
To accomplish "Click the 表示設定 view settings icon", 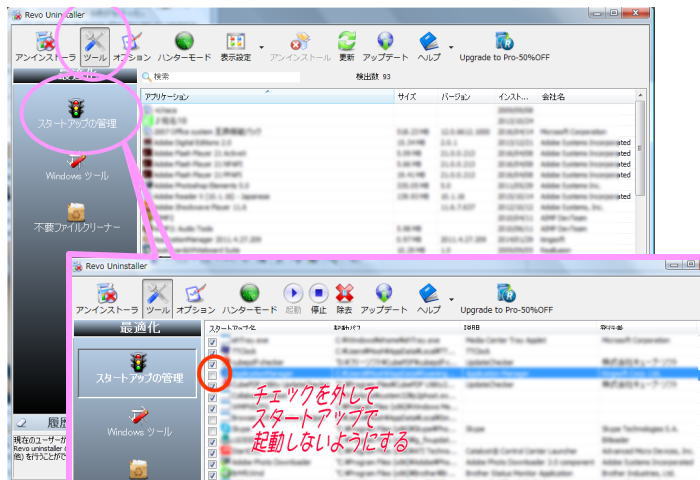I will [x=236, y=47].
